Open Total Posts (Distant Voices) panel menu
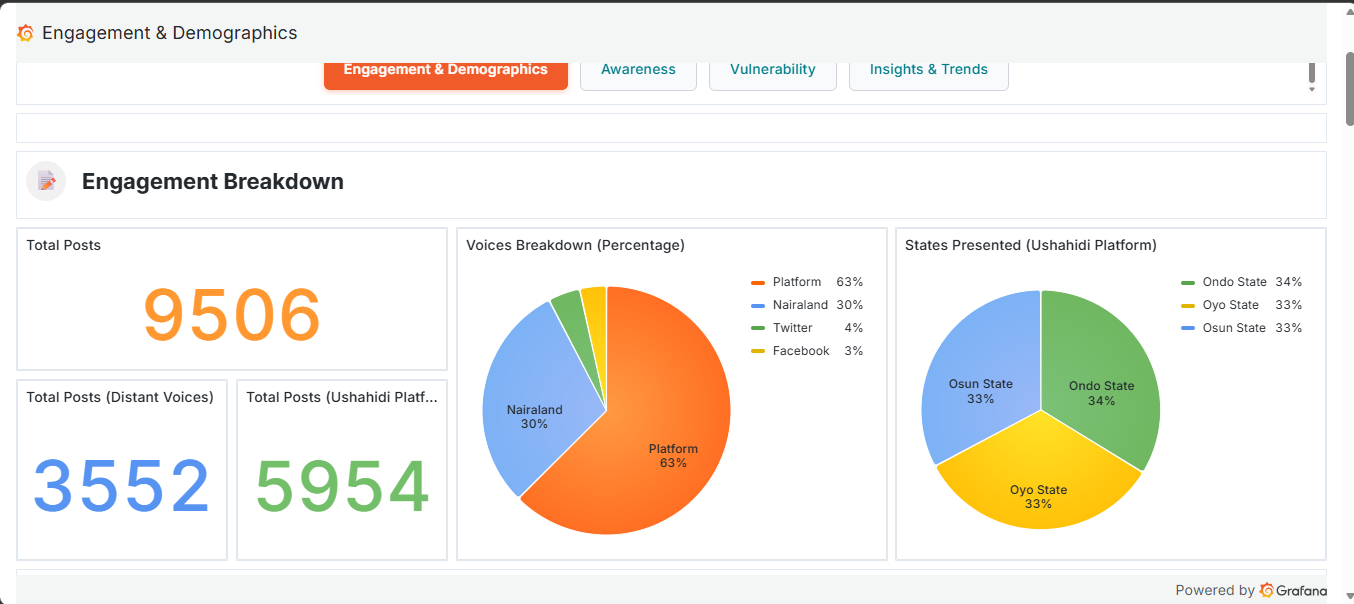The width and height of the screenshot is (1354, 604). [120, 397]
